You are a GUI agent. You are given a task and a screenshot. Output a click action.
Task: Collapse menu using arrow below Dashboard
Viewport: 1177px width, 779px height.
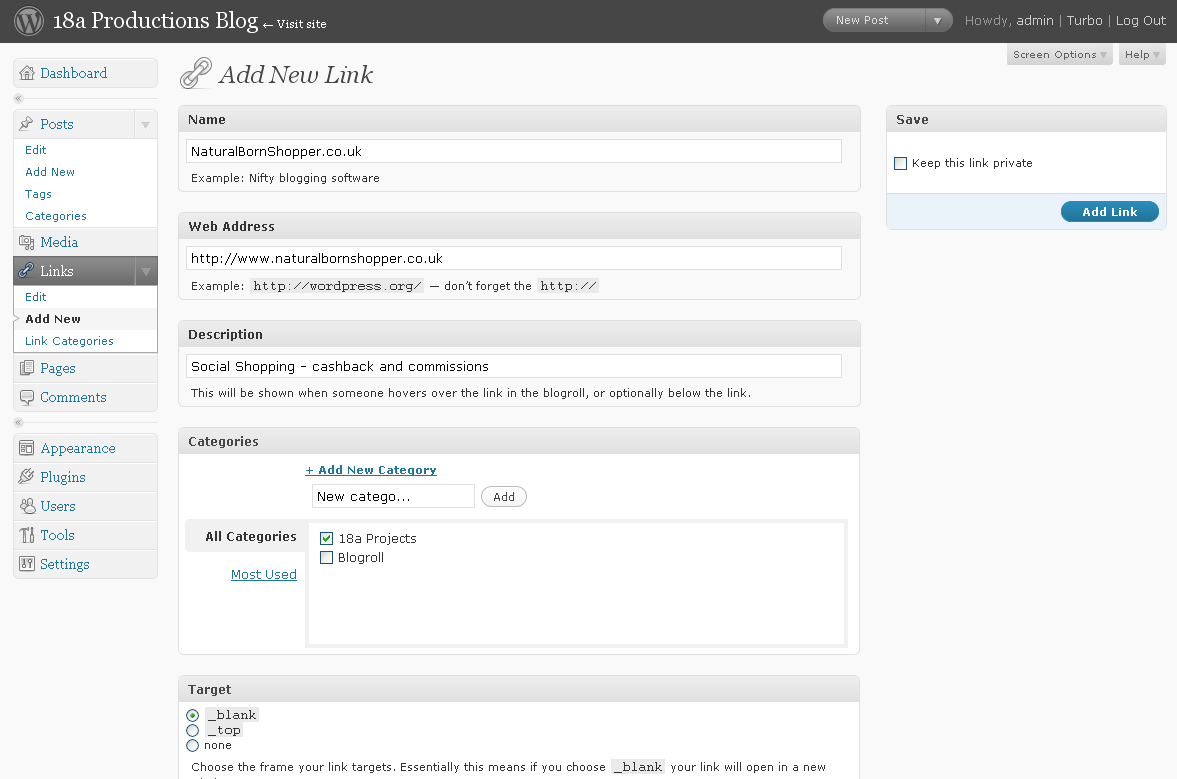click(19, 98)
